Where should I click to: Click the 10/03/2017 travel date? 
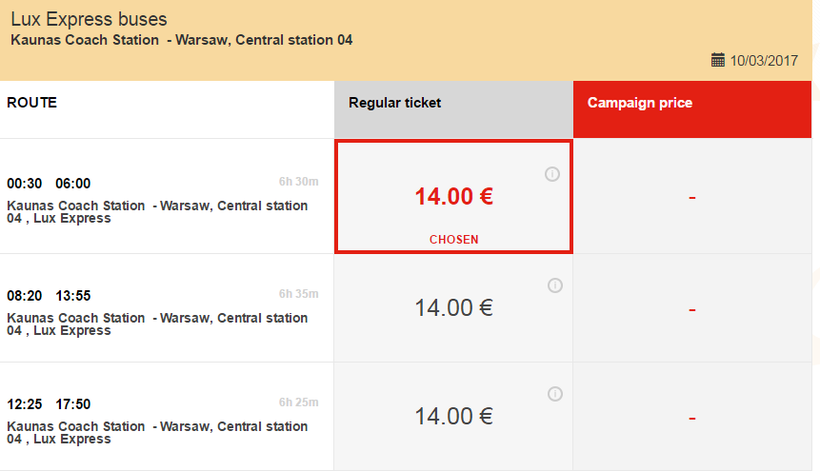764,61
